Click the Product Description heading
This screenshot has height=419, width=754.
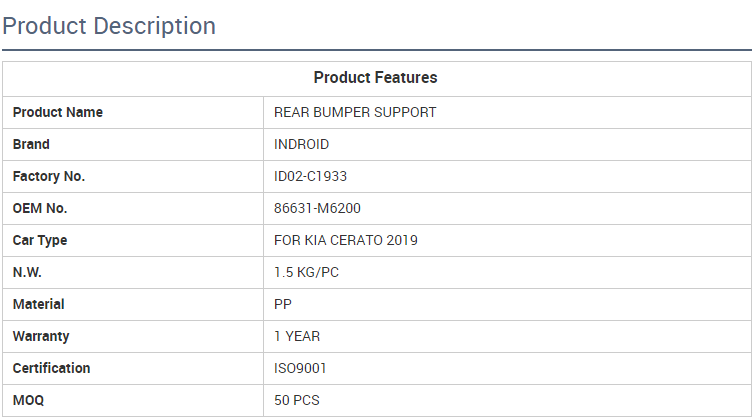coord(109,26)
